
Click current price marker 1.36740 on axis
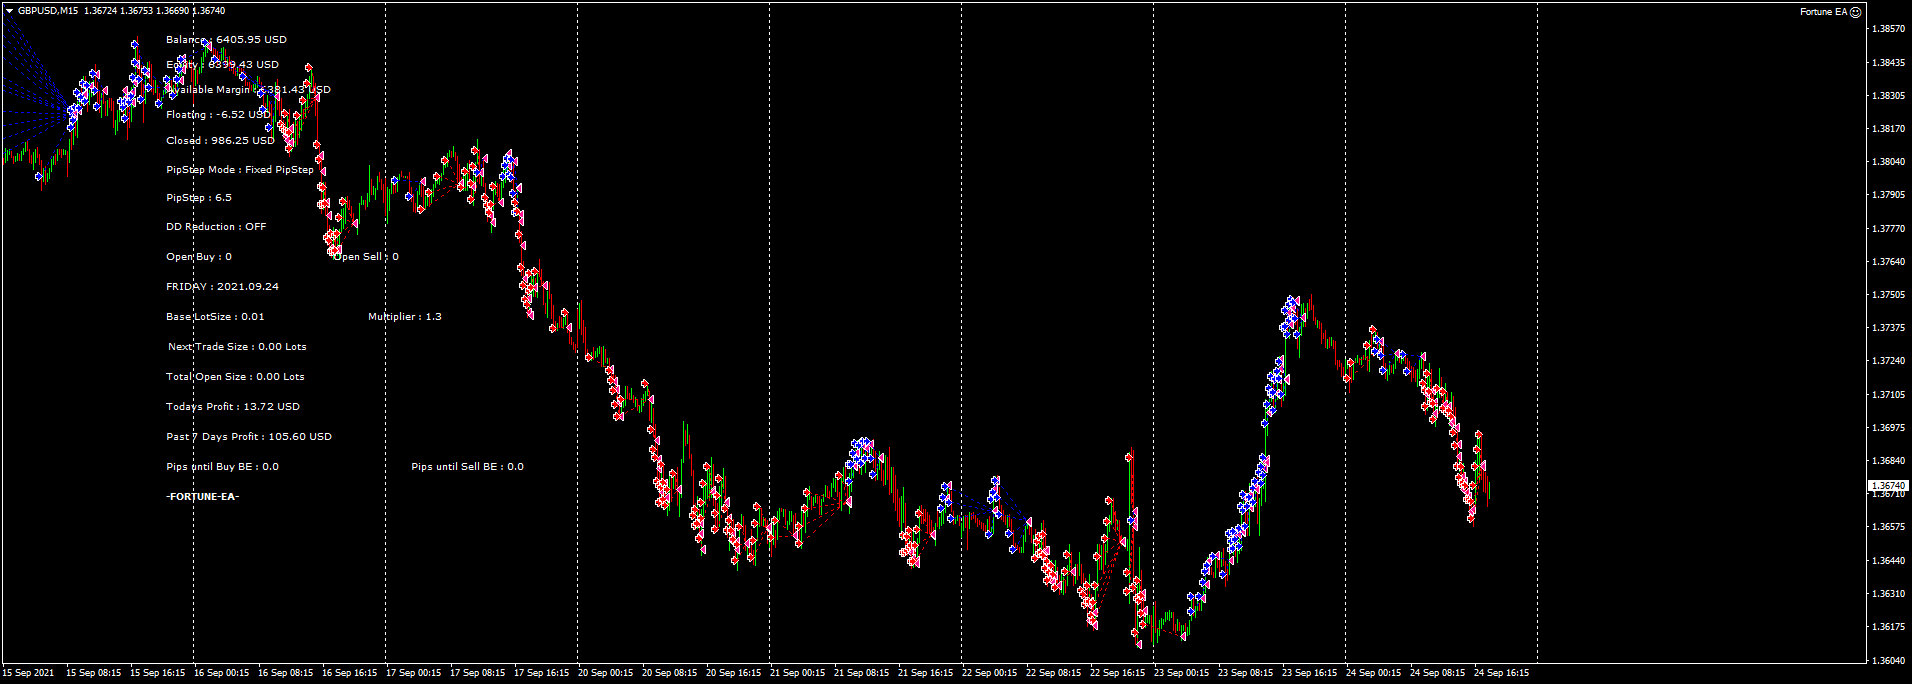pos(1889,485)
